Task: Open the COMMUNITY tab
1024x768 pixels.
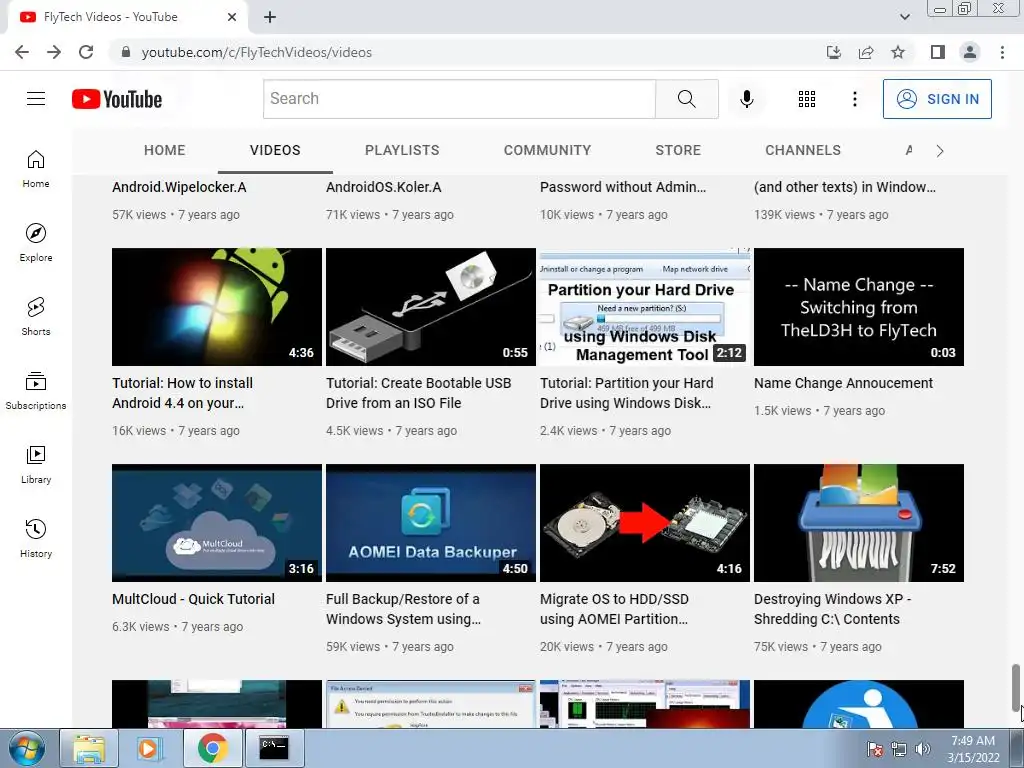Action: (x=547, y=150)
